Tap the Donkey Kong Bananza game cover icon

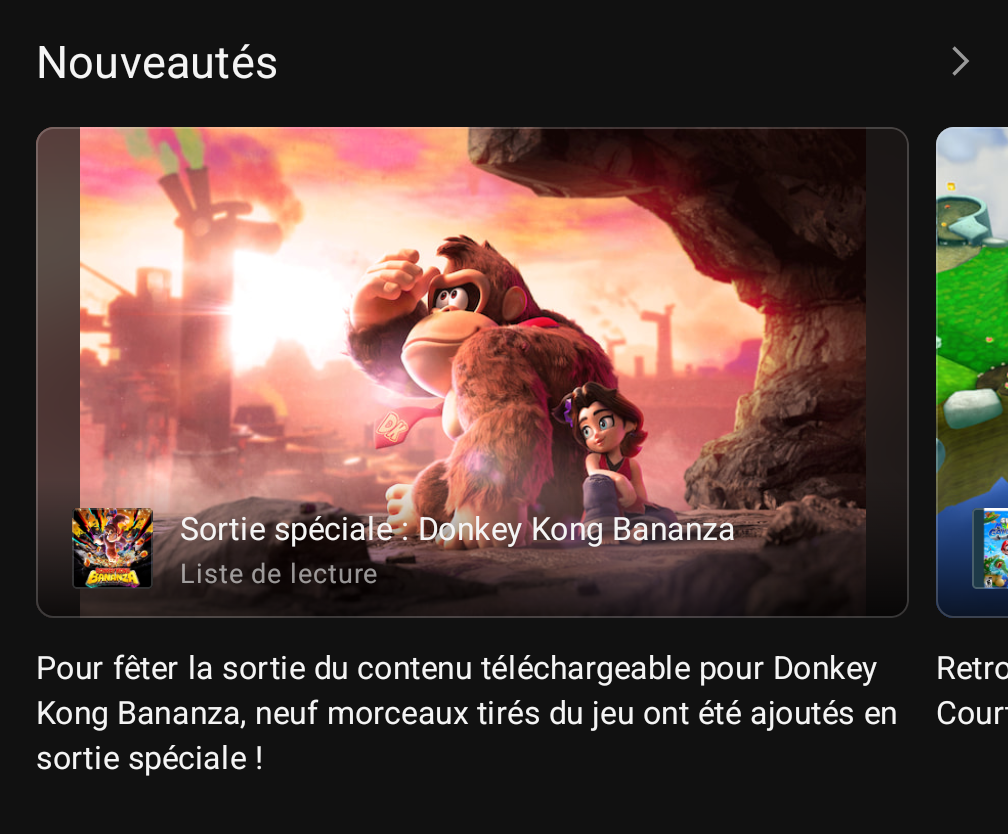(112, 548)
